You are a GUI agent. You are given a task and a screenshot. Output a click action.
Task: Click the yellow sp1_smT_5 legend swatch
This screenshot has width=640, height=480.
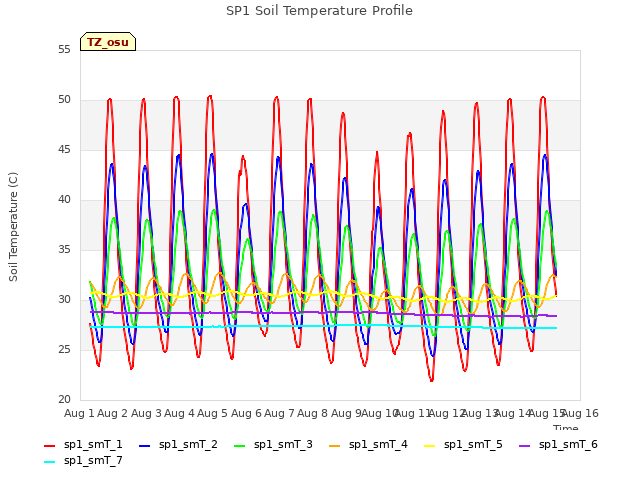[429, 446]
